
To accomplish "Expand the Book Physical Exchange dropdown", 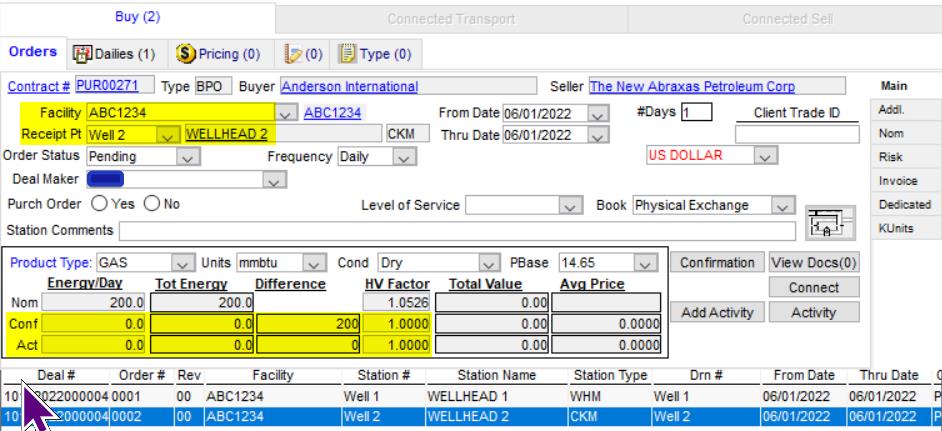I will tap(782, 206).
